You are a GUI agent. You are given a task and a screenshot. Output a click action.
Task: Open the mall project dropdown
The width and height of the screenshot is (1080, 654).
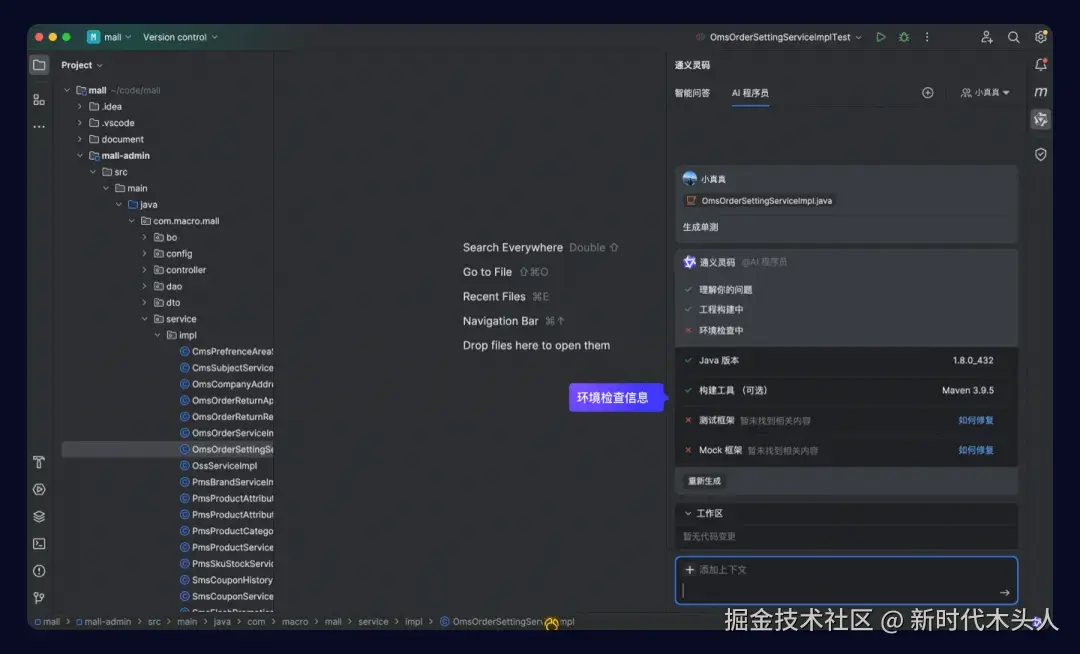click(x=117, y=37)
